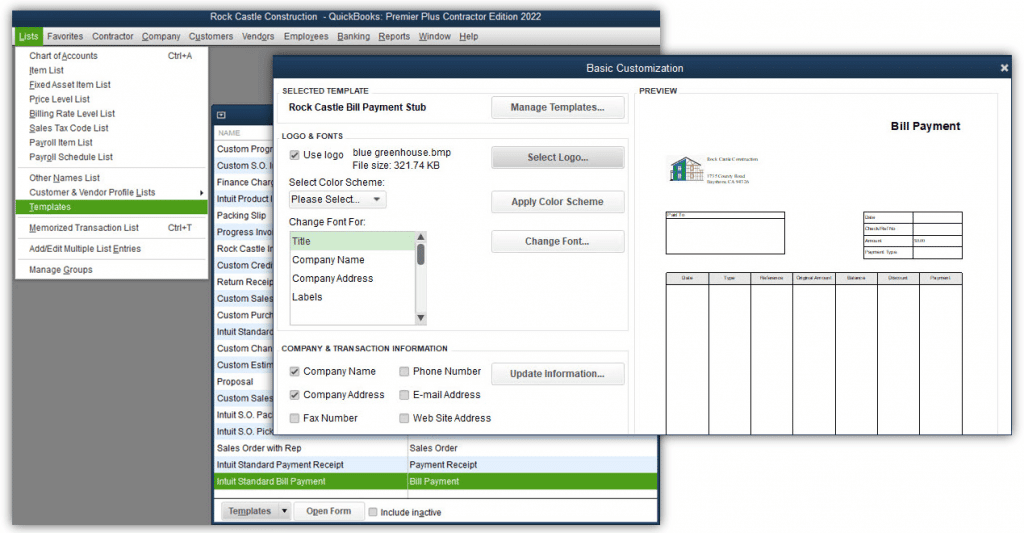Choose Price Level List
Image resolution: width=1024 pixels, height=533 pixels.
point(111,99)
